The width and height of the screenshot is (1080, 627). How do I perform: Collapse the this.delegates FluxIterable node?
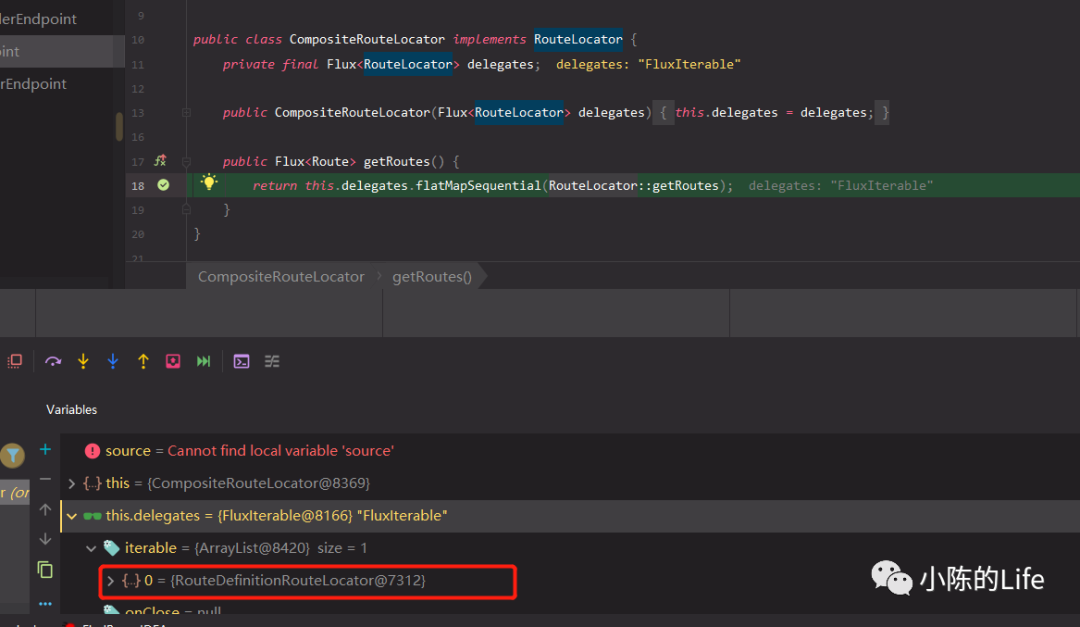pos(72,516)
